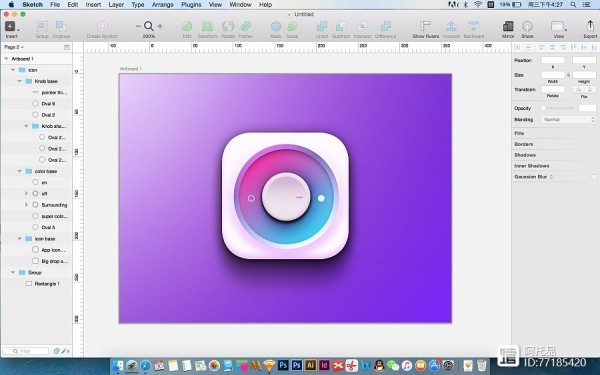Select the Big drop shadow layer

click(36, 261)
